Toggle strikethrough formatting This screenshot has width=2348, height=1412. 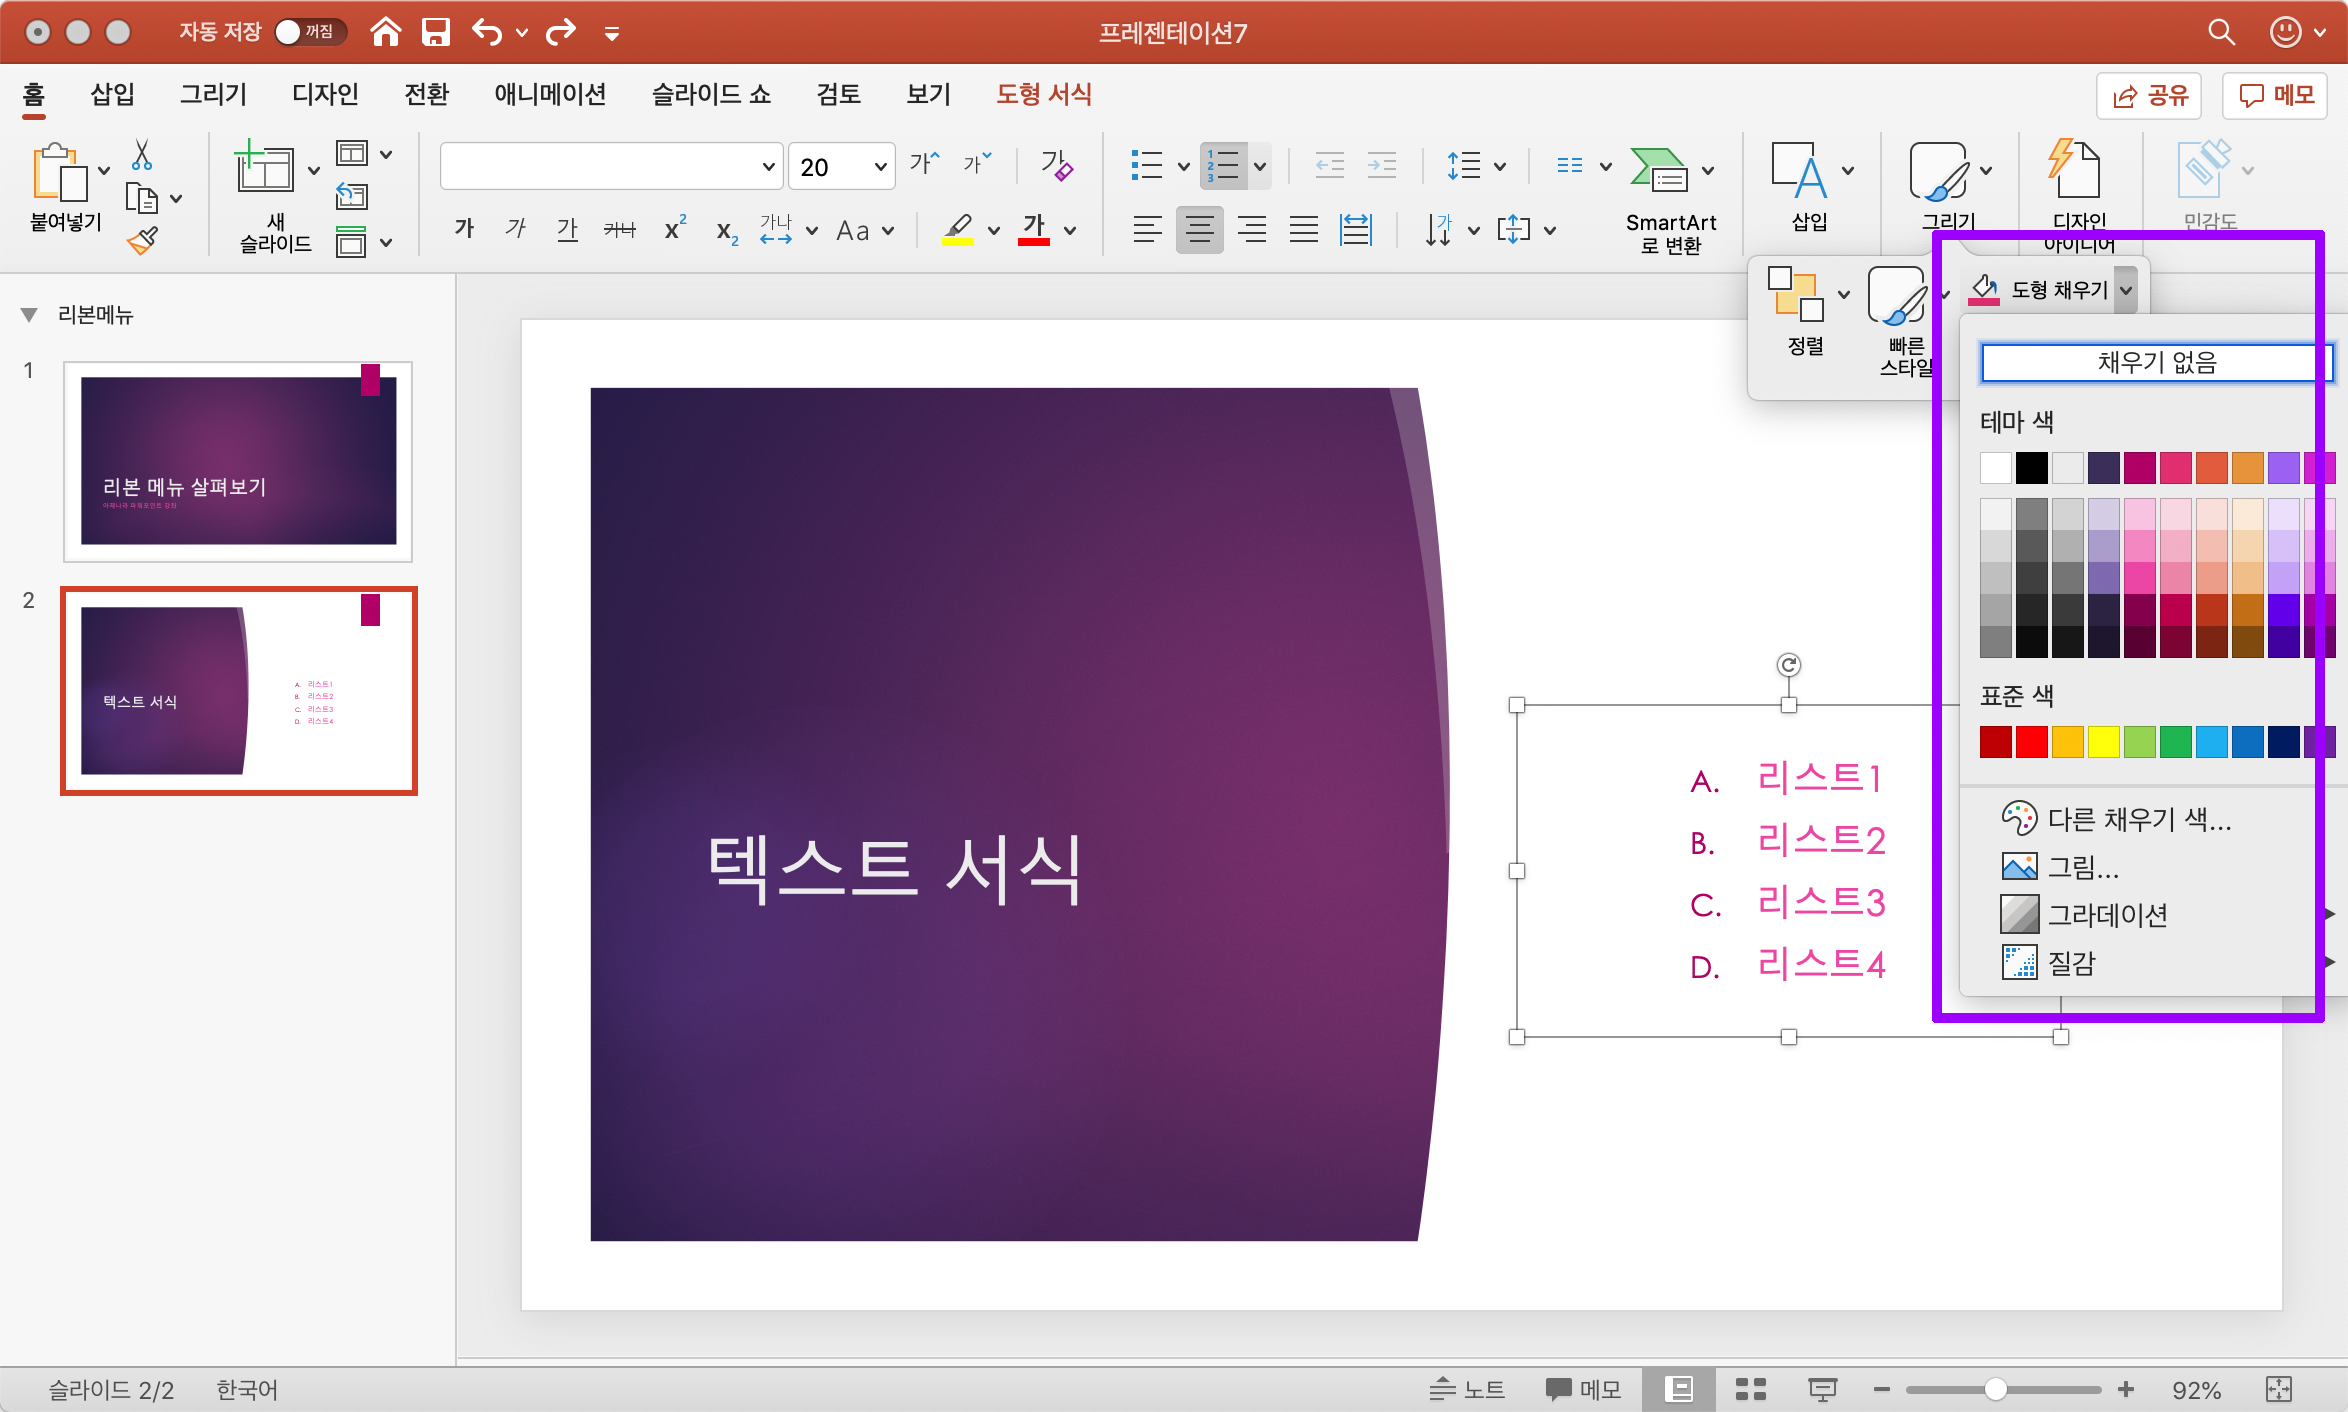click(x=620, y=229)
